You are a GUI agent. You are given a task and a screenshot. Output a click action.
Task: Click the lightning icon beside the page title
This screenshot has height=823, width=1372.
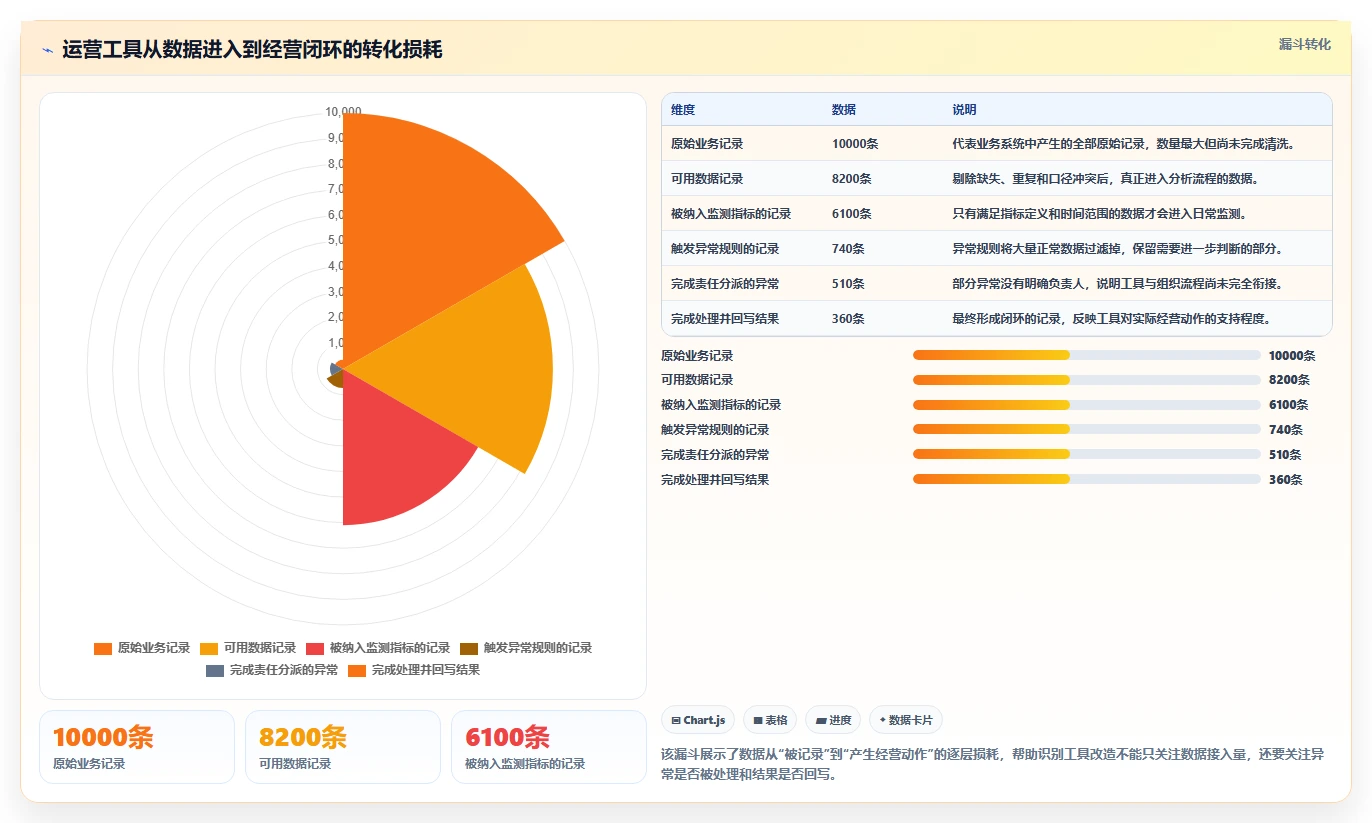pyautogui.click(x=47, y=50)
